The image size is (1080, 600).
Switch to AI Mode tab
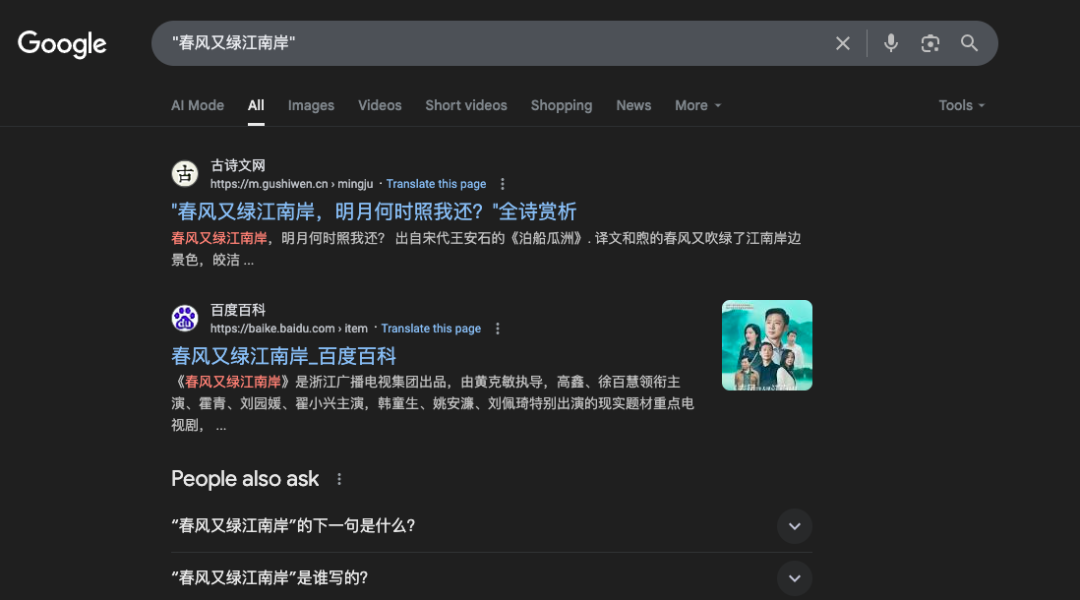click(198, 105)
